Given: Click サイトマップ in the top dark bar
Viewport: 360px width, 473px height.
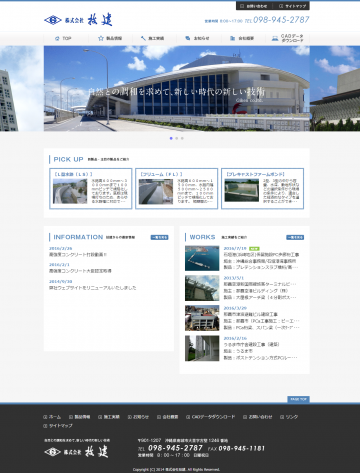Looking at the screenshot, I should (292, 6).
